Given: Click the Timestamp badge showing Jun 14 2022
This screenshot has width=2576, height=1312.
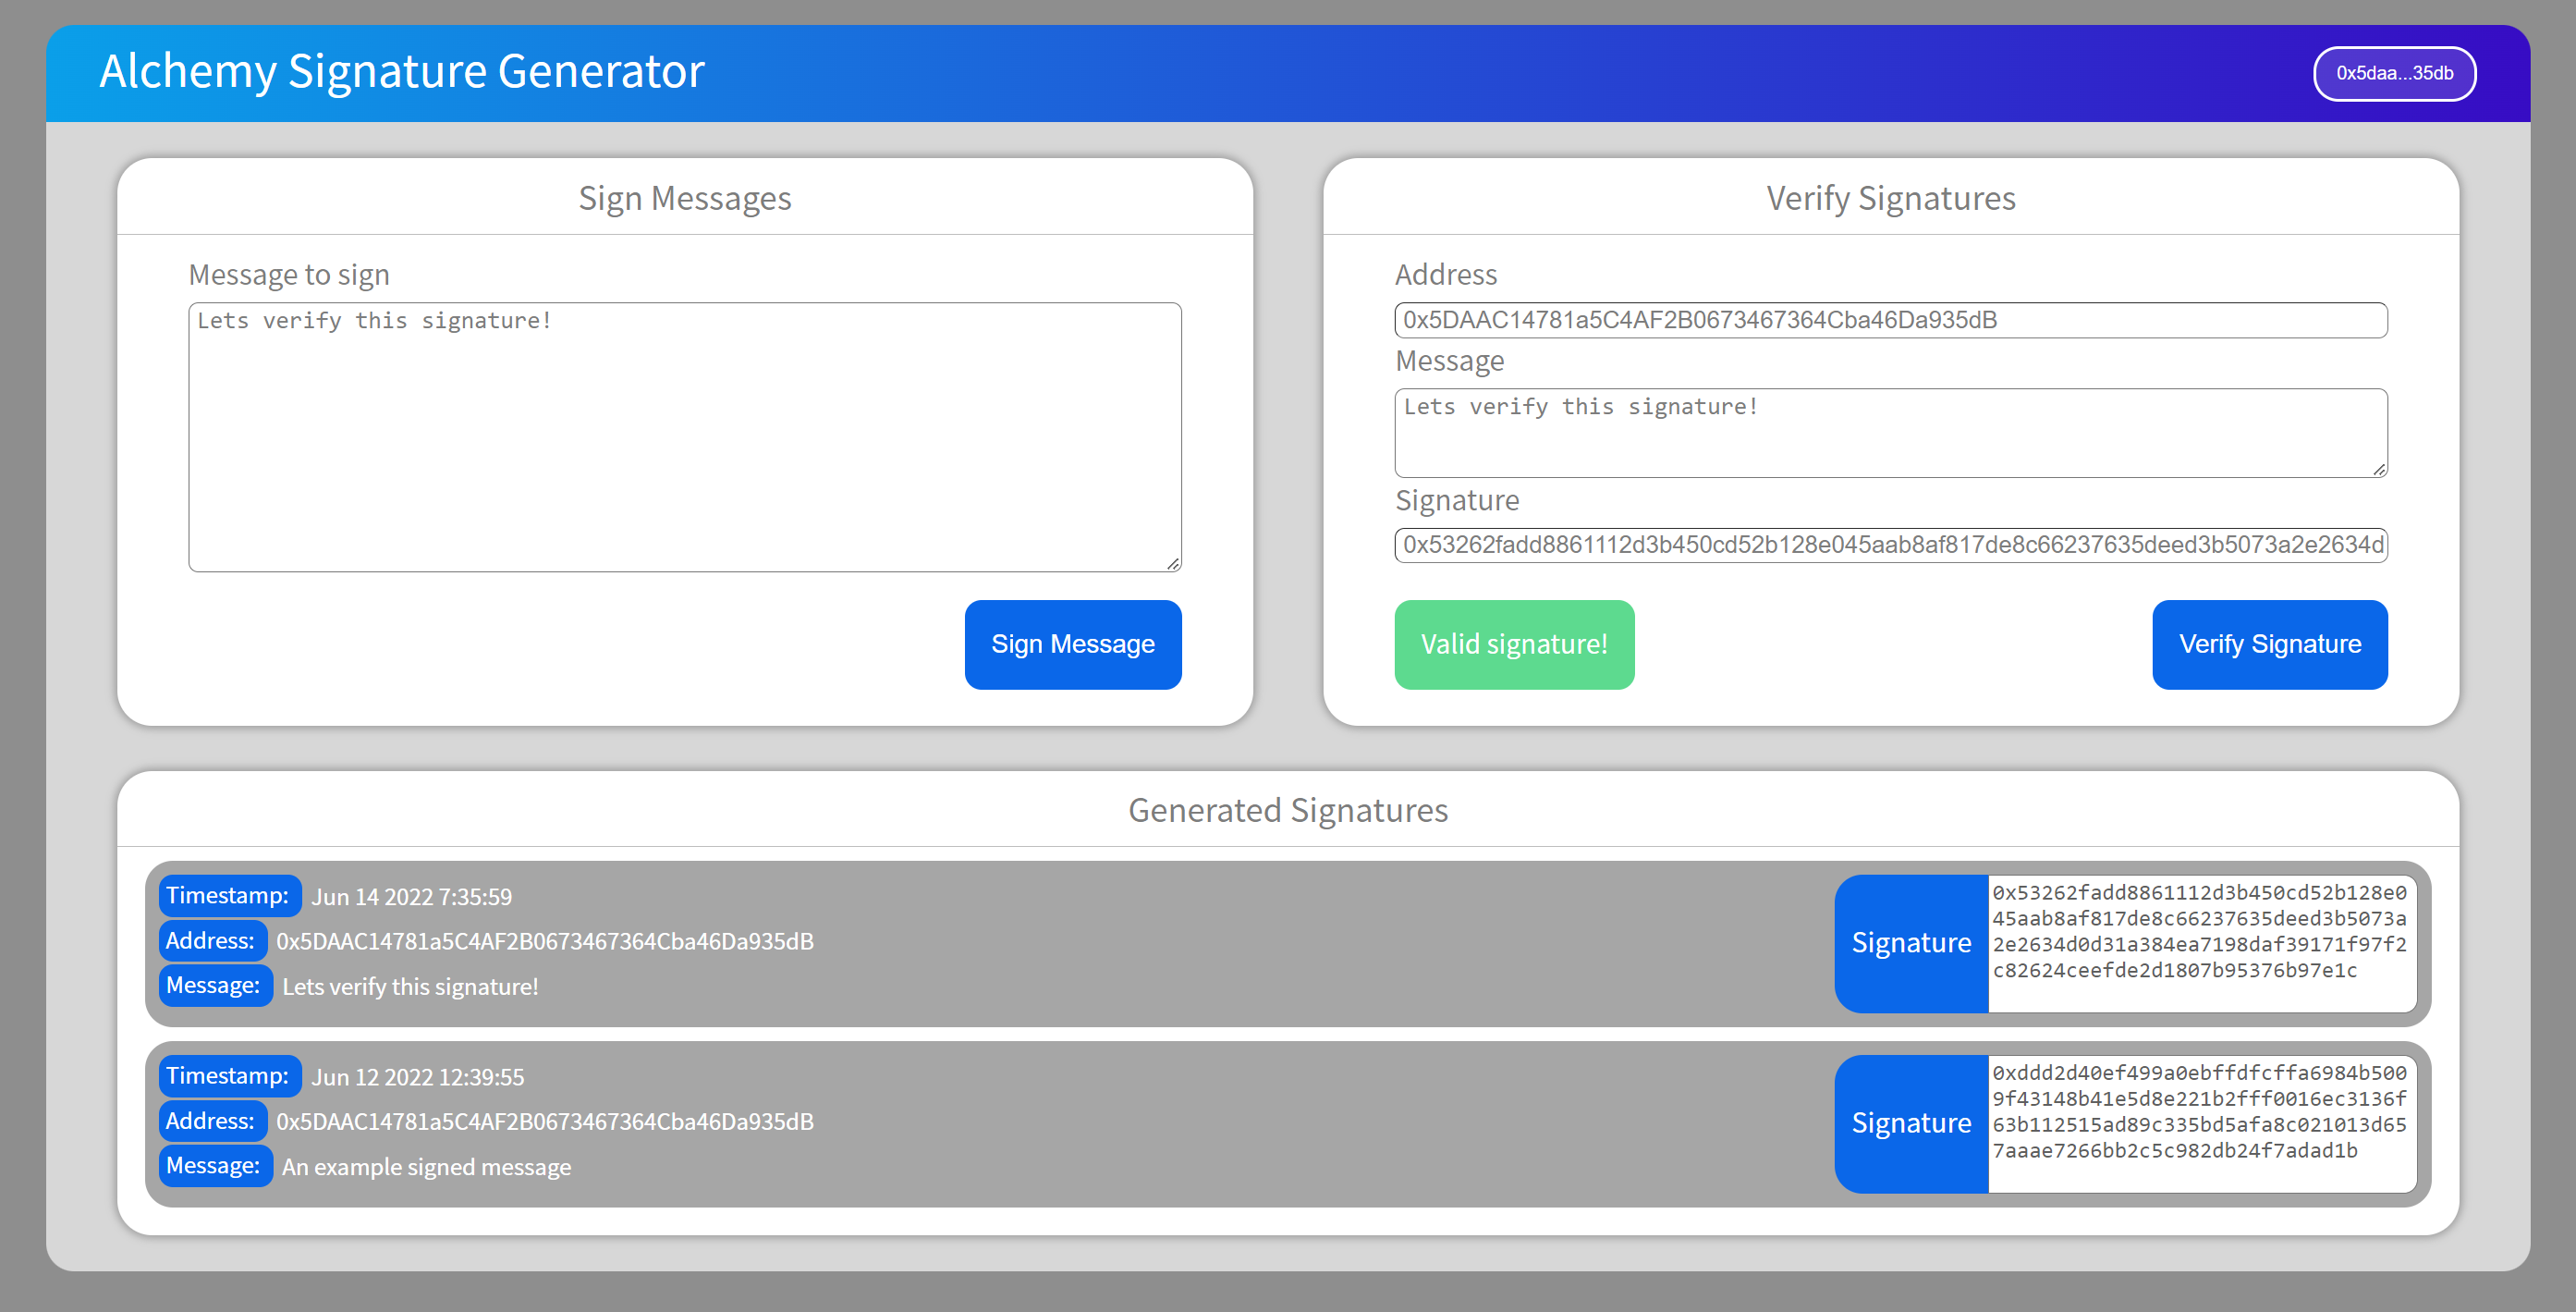Looking at the screenshot, I should (x=229, y=895).
